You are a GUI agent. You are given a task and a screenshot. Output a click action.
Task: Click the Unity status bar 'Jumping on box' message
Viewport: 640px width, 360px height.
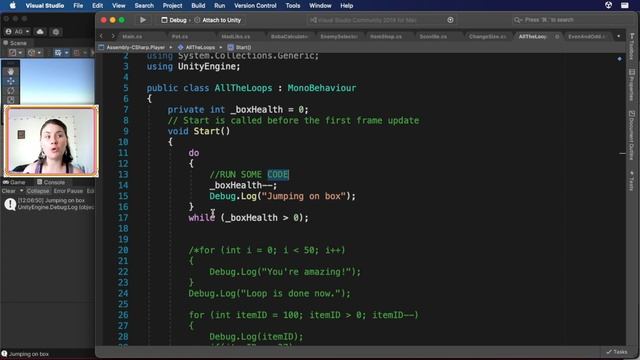pyautogui.click(x=25, y=354)
